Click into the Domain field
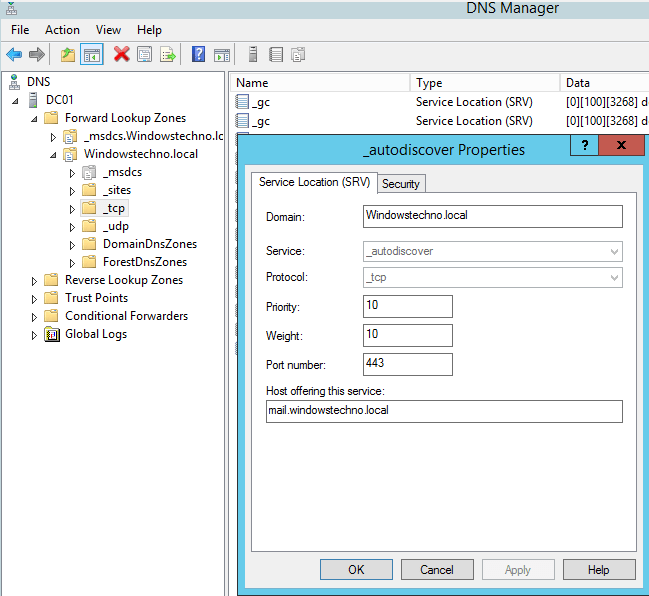Image resolution: width=649 pixels, height=596 pixels. click(493, 216)
